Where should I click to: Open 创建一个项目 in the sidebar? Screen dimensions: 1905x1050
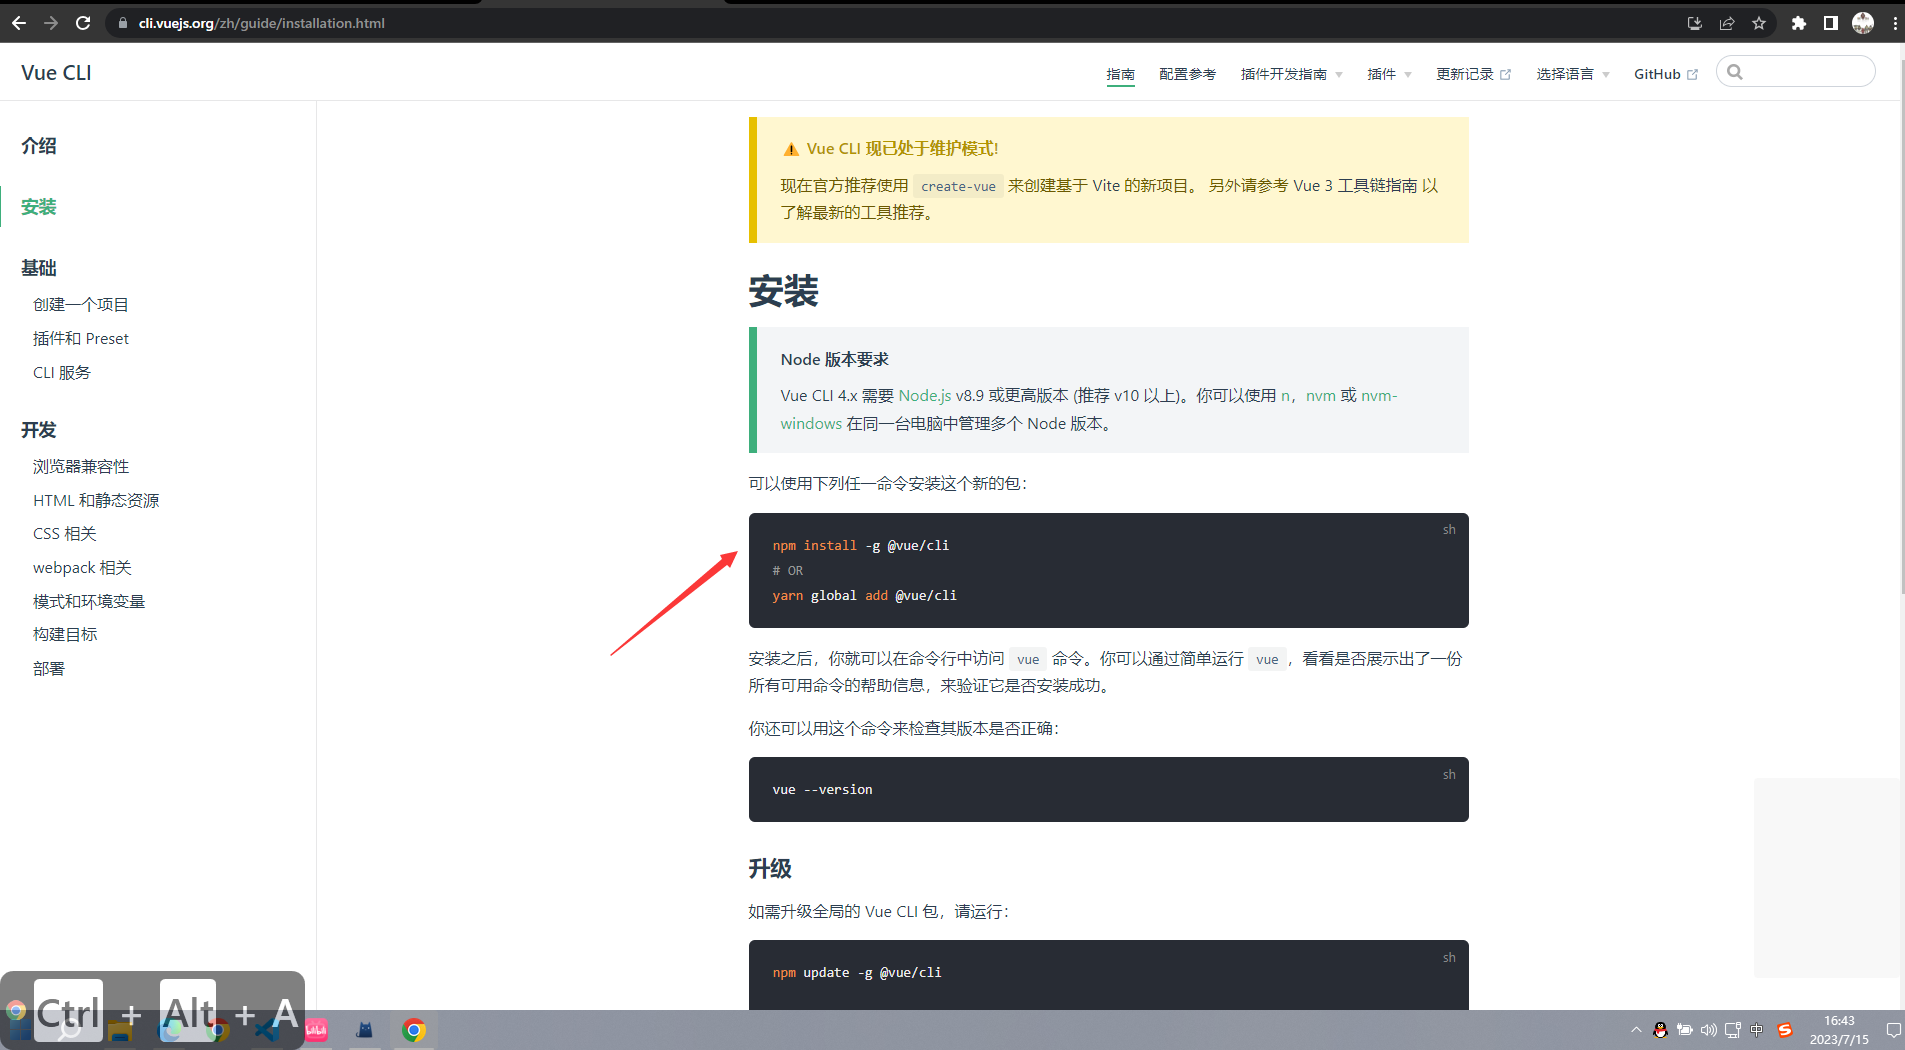81,305
